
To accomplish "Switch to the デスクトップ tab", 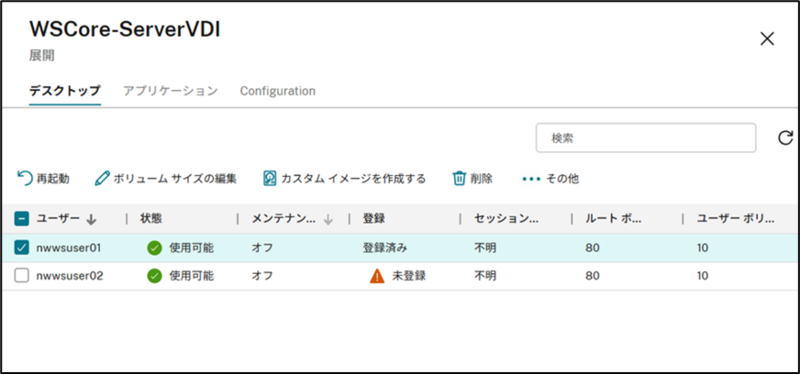I will (65, 91).
